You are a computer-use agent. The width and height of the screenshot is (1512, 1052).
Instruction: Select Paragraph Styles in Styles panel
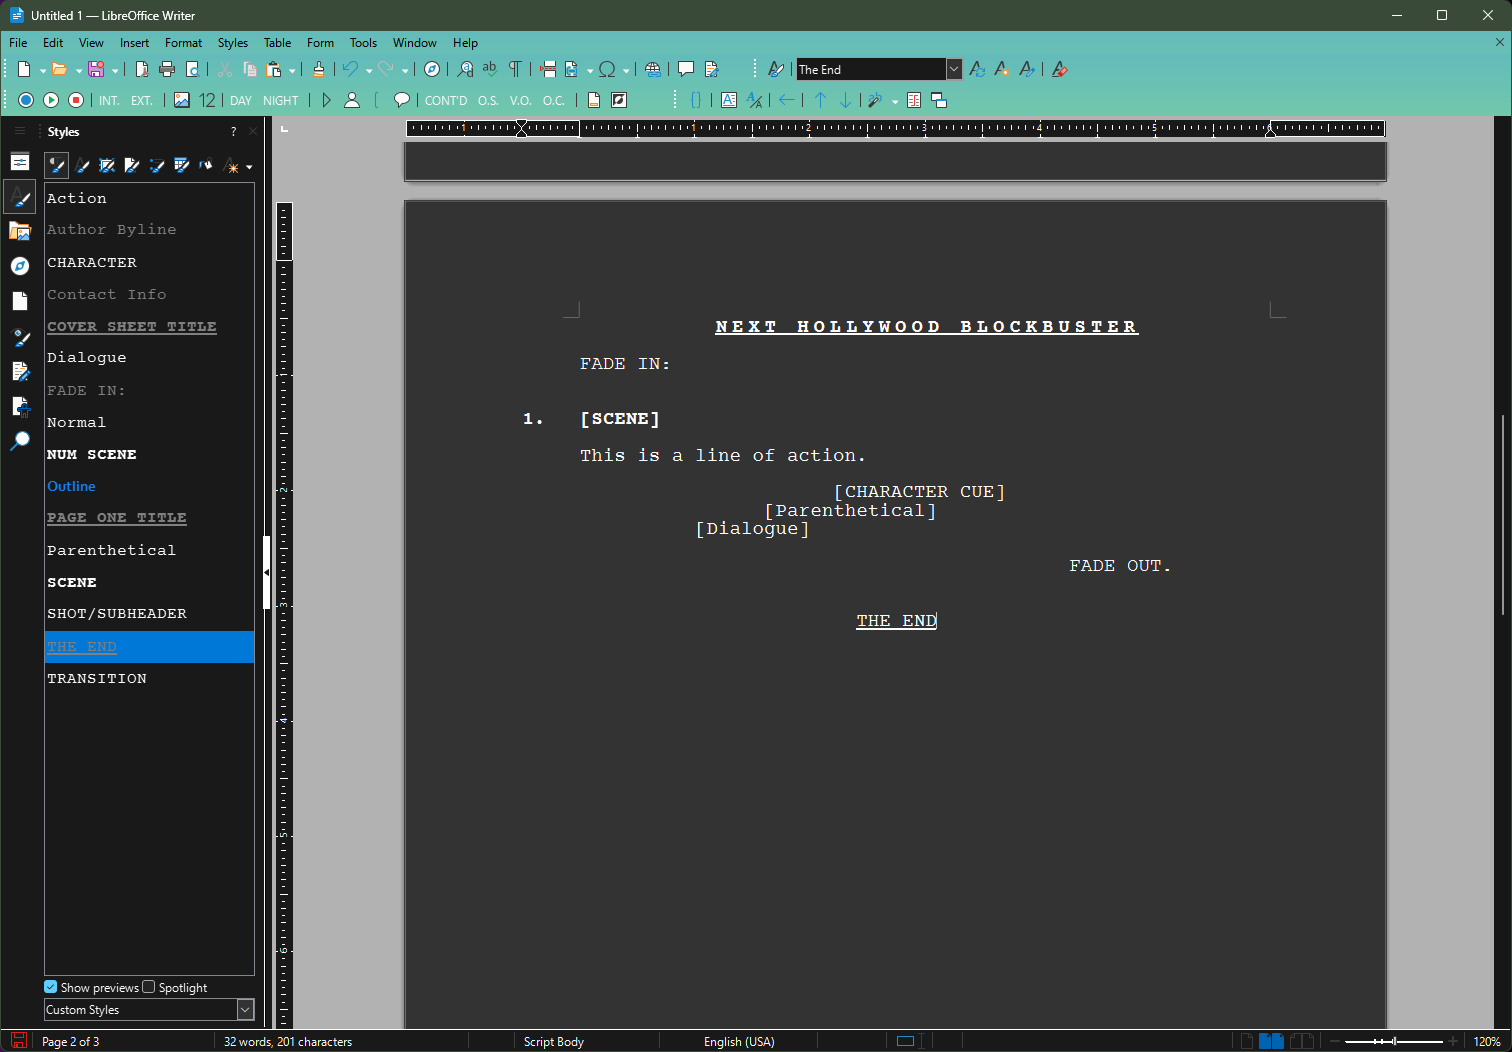tap(57, 166)
